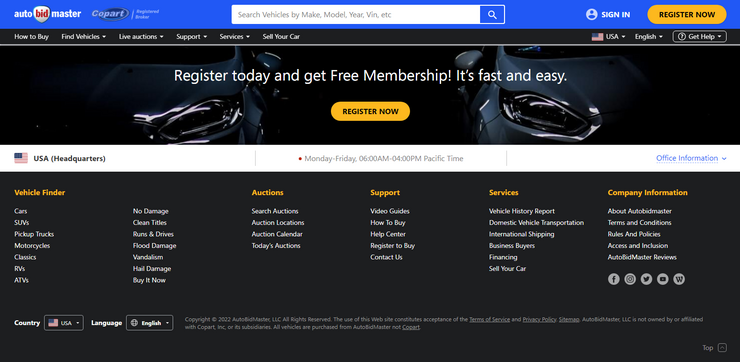
Task: Open the Vandalism link
Action: point(148,257)
